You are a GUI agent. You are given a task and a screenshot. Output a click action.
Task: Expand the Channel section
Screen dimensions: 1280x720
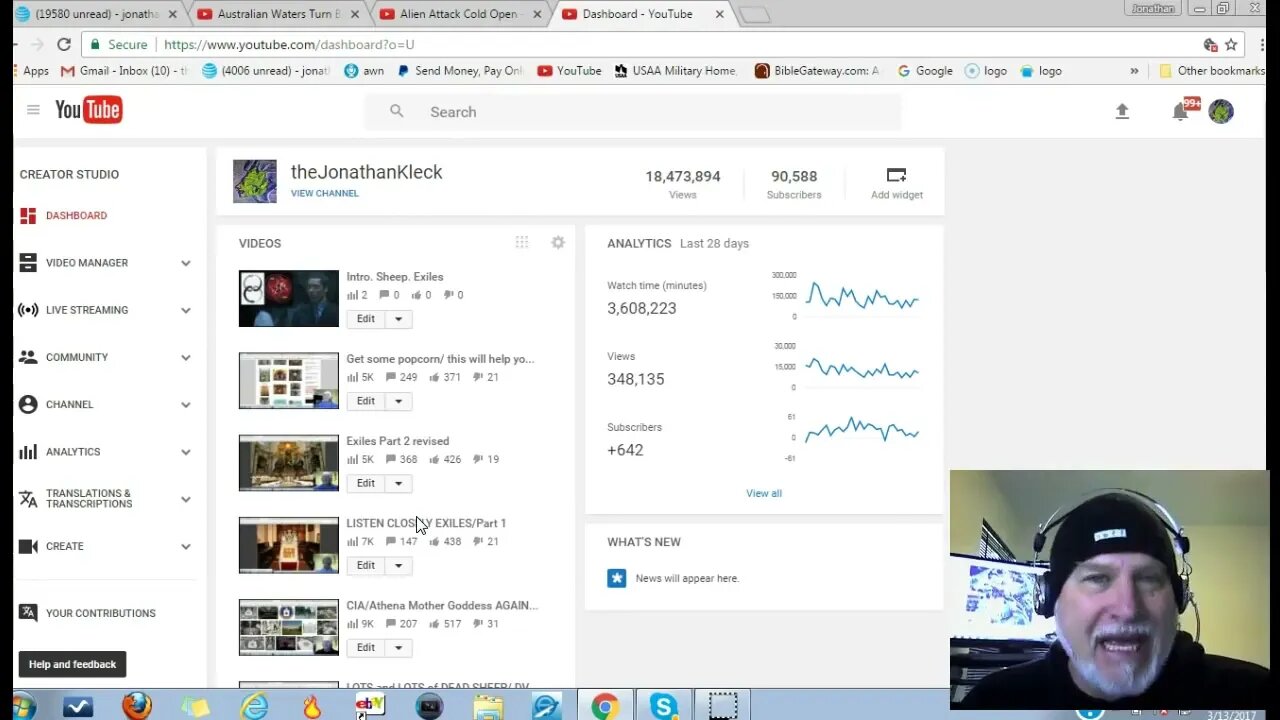185,404
